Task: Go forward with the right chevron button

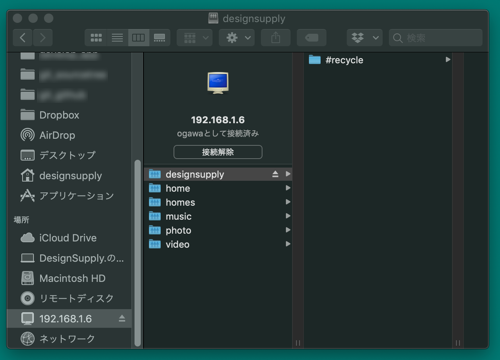Action: 42,38
